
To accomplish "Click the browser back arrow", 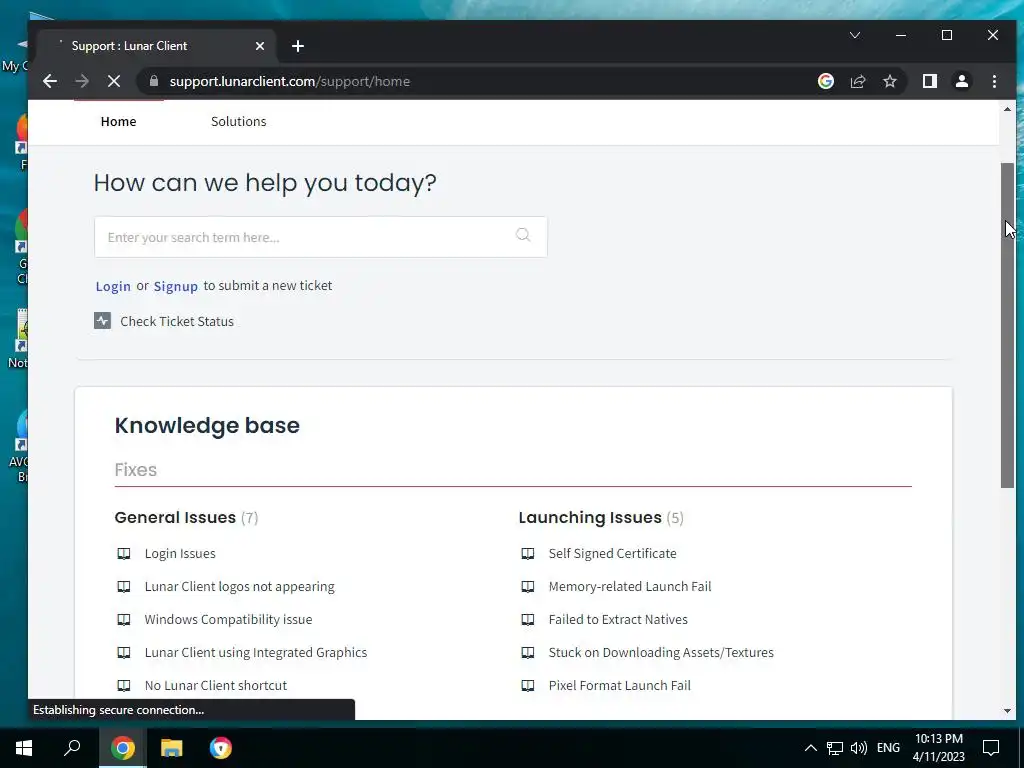I will click(x=50, y=81).
